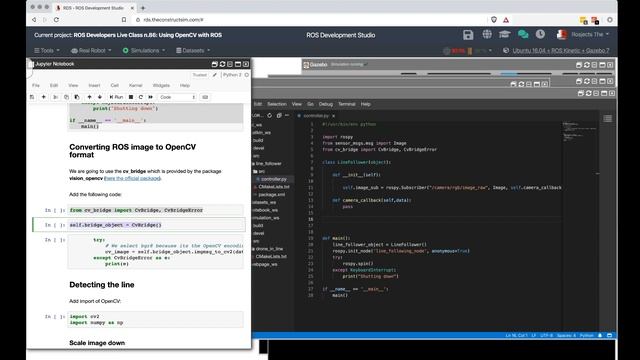Save notebook with Jupyter save icon
Image resolution: width=640 pixels, height=360 pixels.
pos(32,97)
